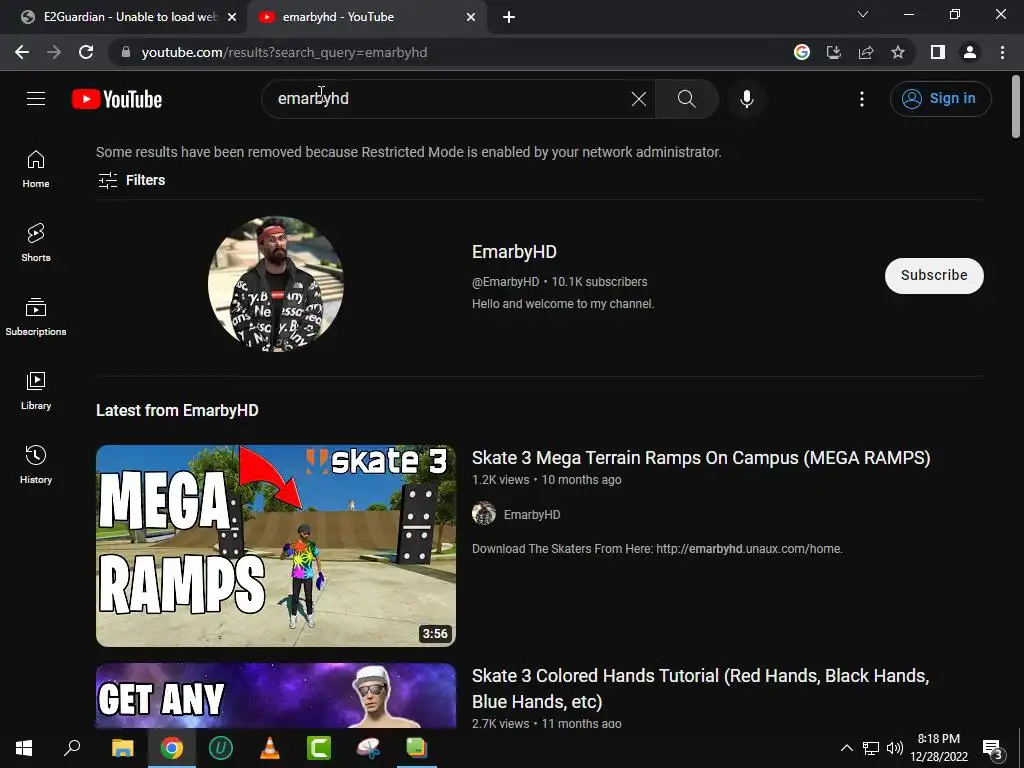Image resolution: width=1024 pixels, height=768 pixels.
Task: Open the volume control in the tray
Action: tap(895, 748)
